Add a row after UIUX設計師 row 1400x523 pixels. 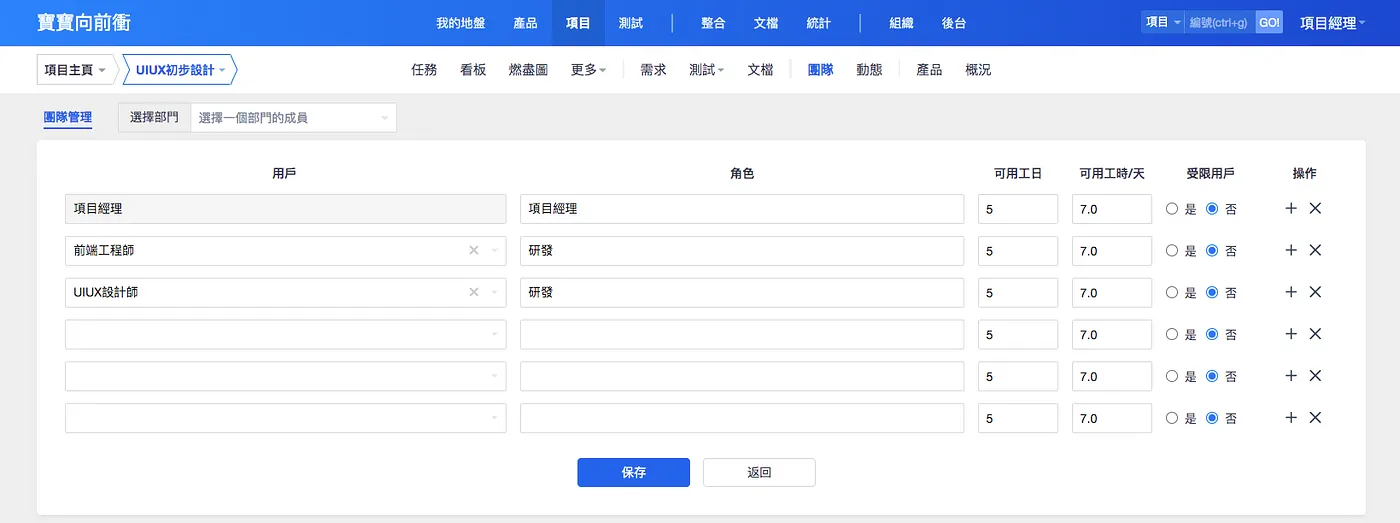(x=1291, y=292)
